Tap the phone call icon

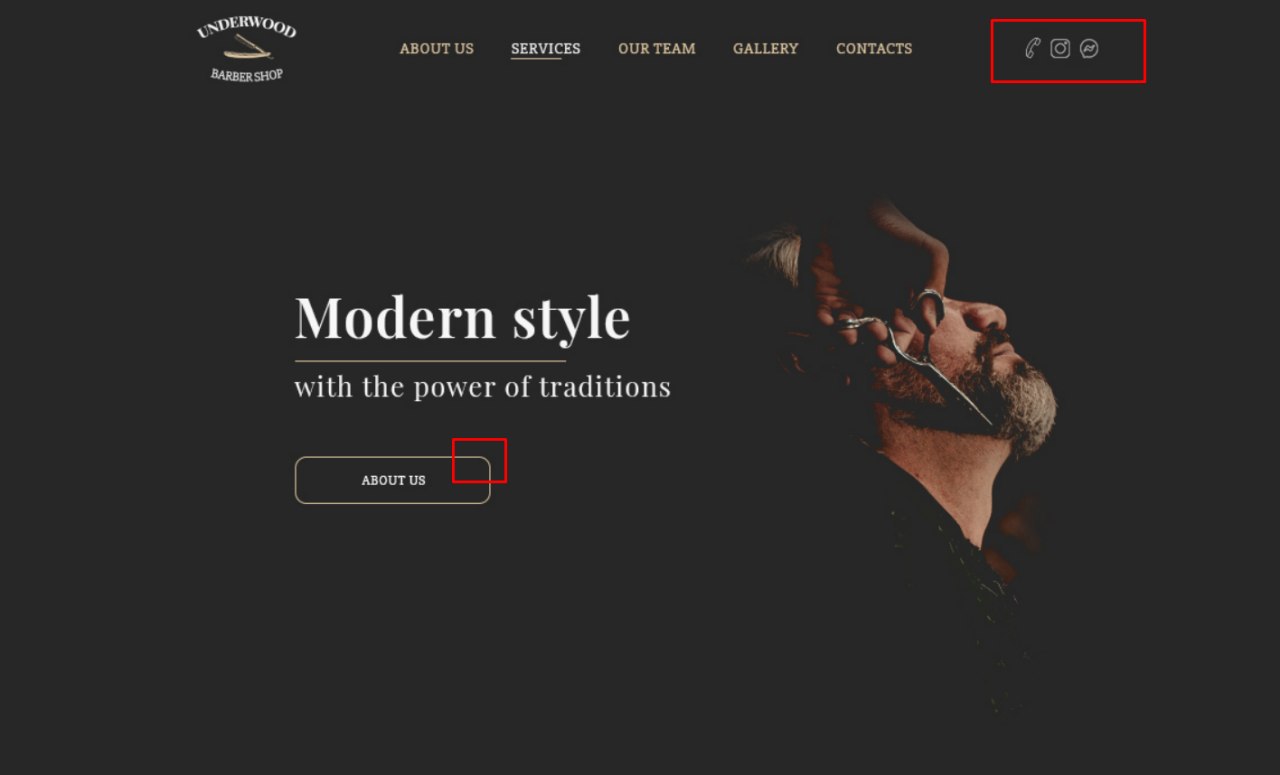click(1033, 48)
